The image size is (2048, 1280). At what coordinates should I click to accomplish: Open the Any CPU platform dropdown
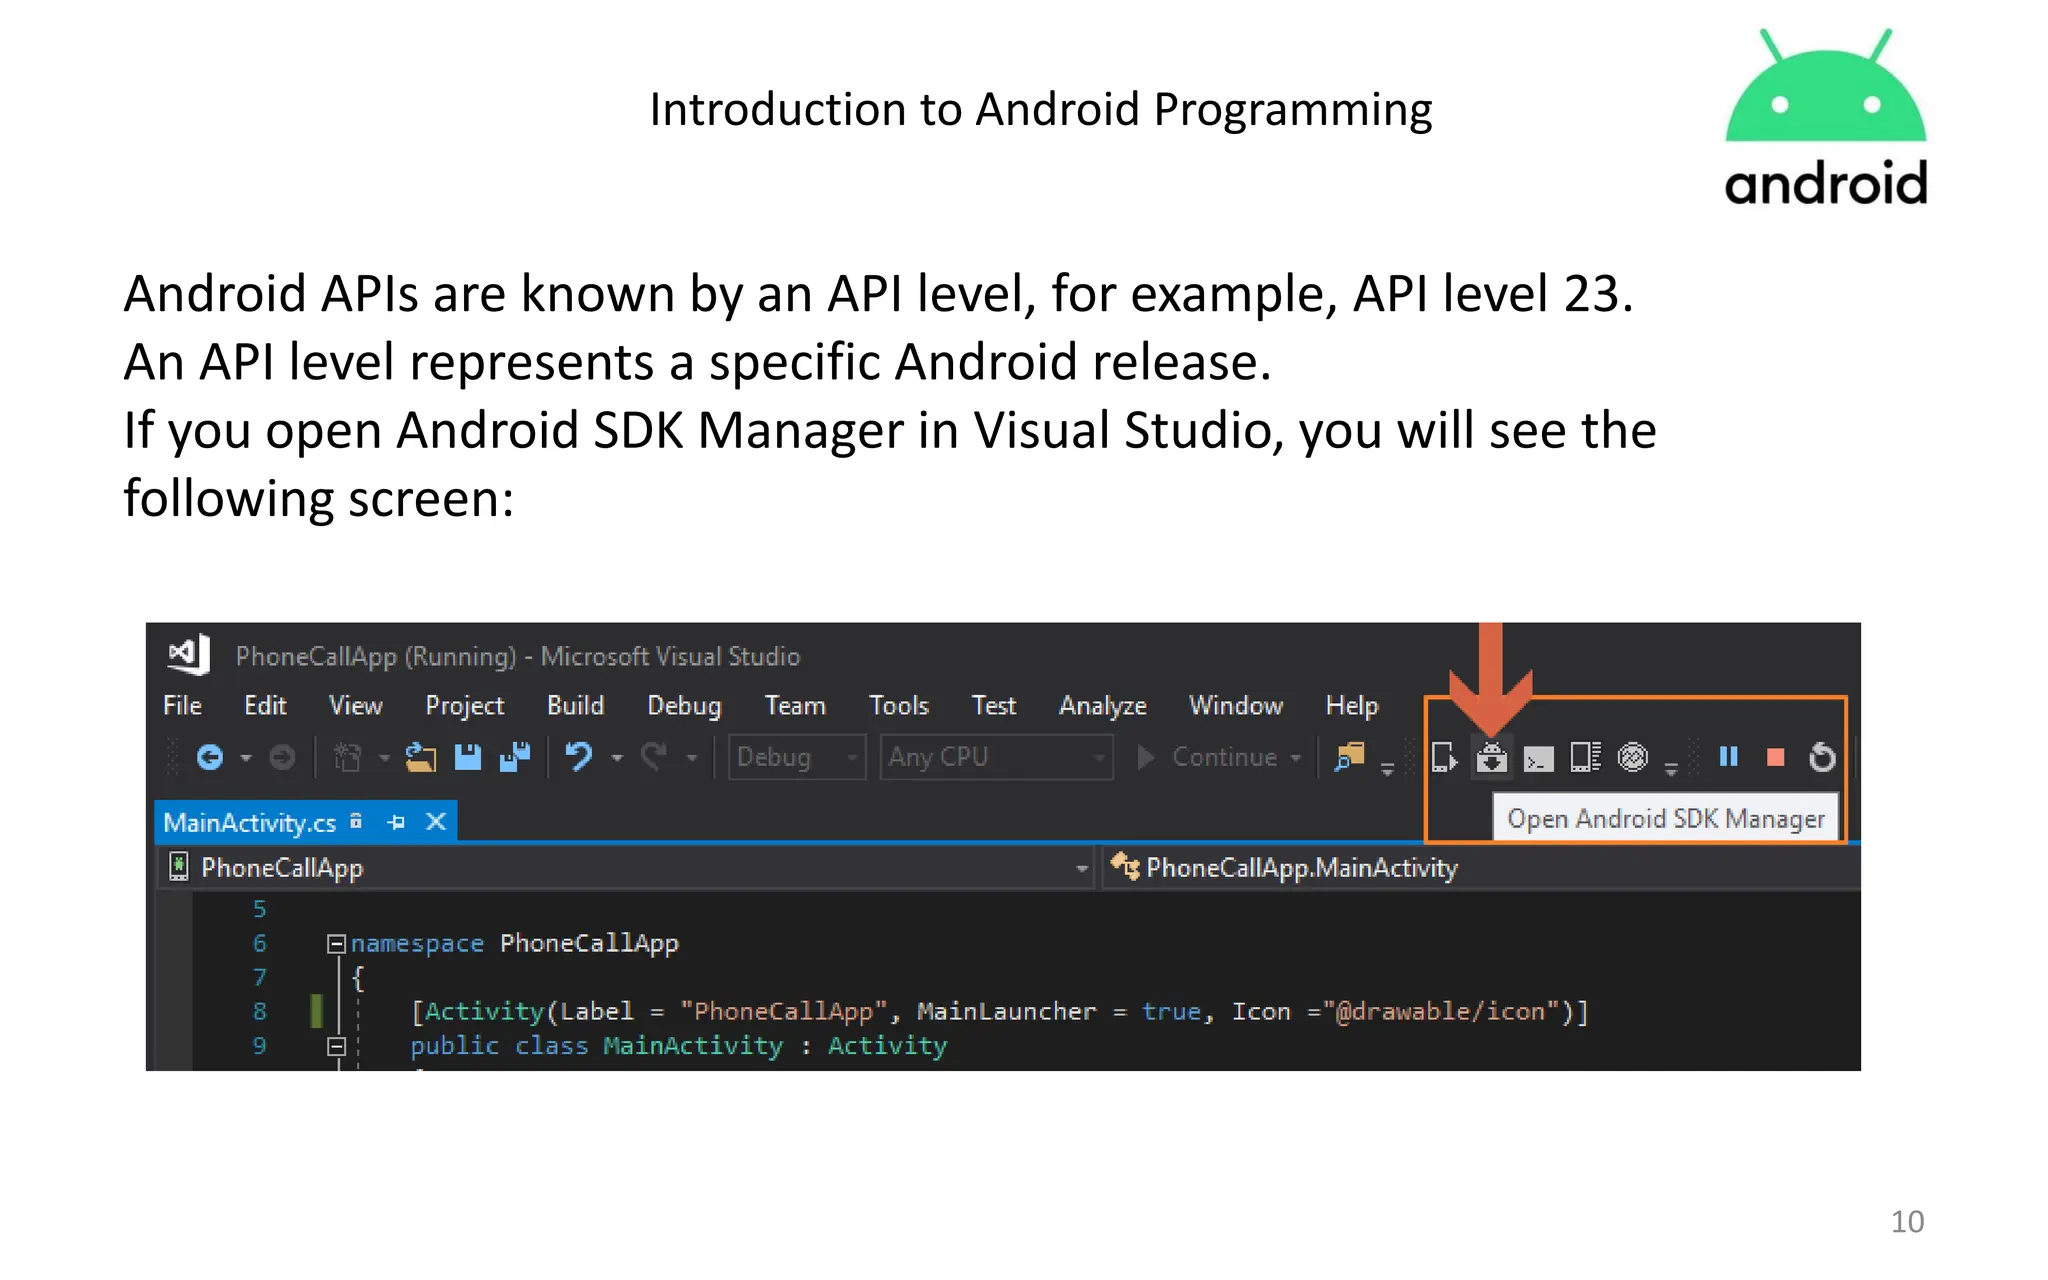point(996,757)
